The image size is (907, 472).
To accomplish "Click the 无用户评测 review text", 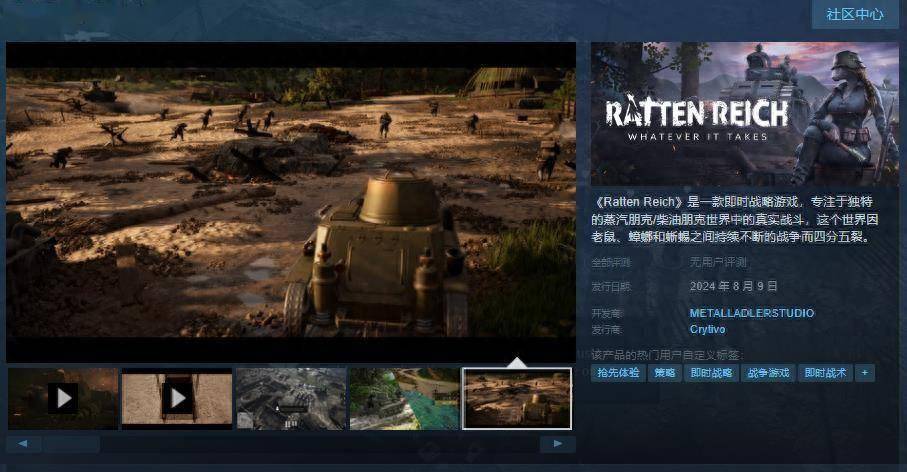I will point(718,263).
